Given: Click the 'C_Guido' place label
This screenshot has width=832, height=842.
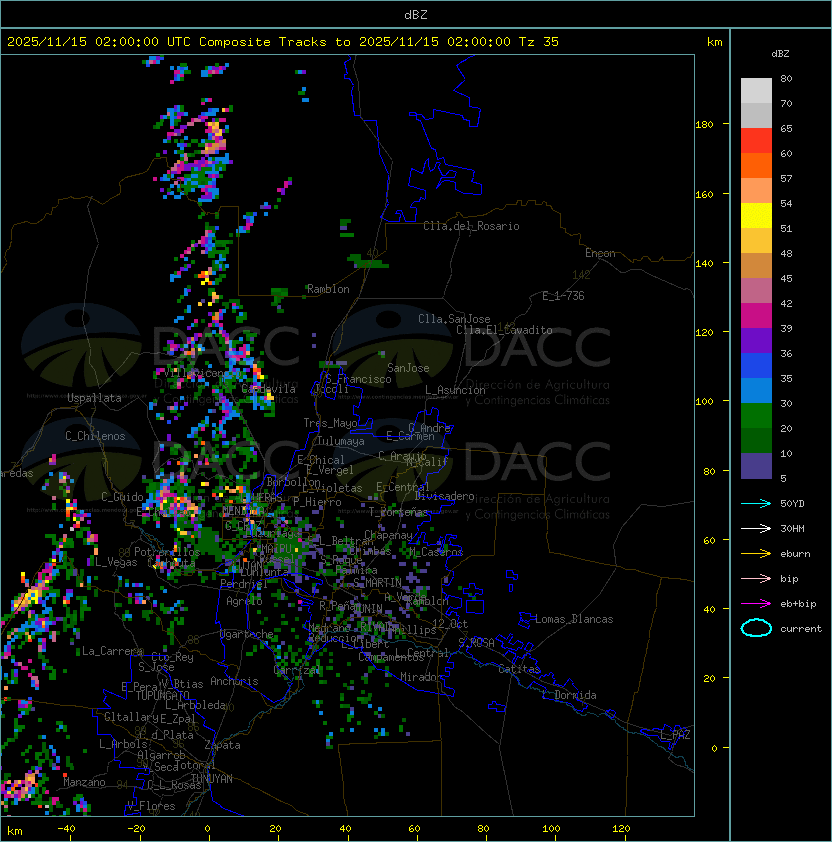Looking at the screenshot, I should coord(122,497).
